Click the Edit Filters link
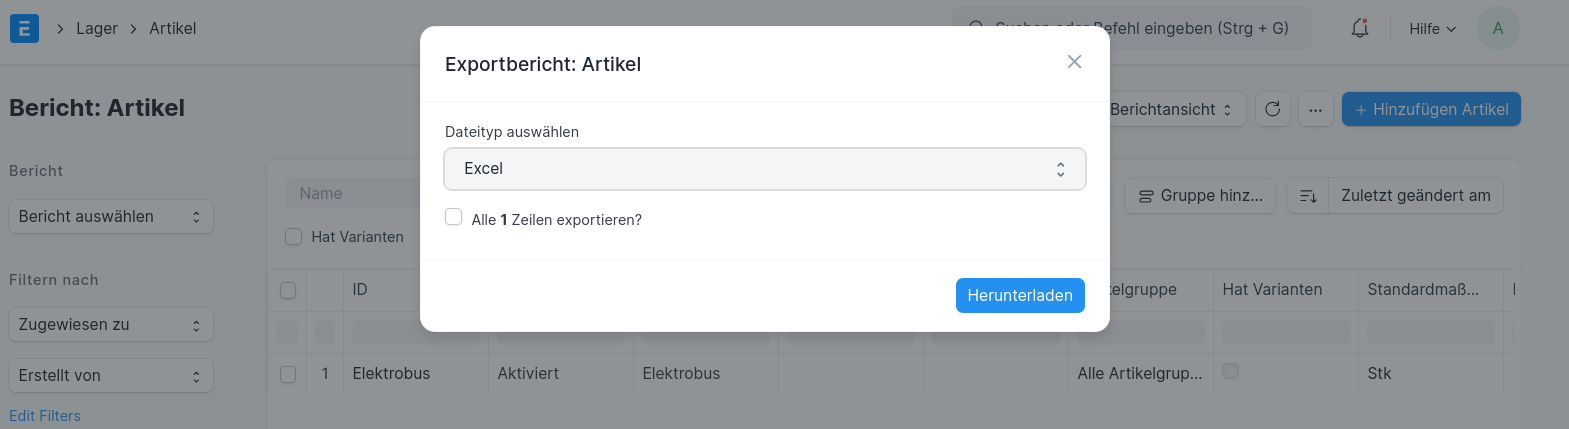 [x=45, y=416]
